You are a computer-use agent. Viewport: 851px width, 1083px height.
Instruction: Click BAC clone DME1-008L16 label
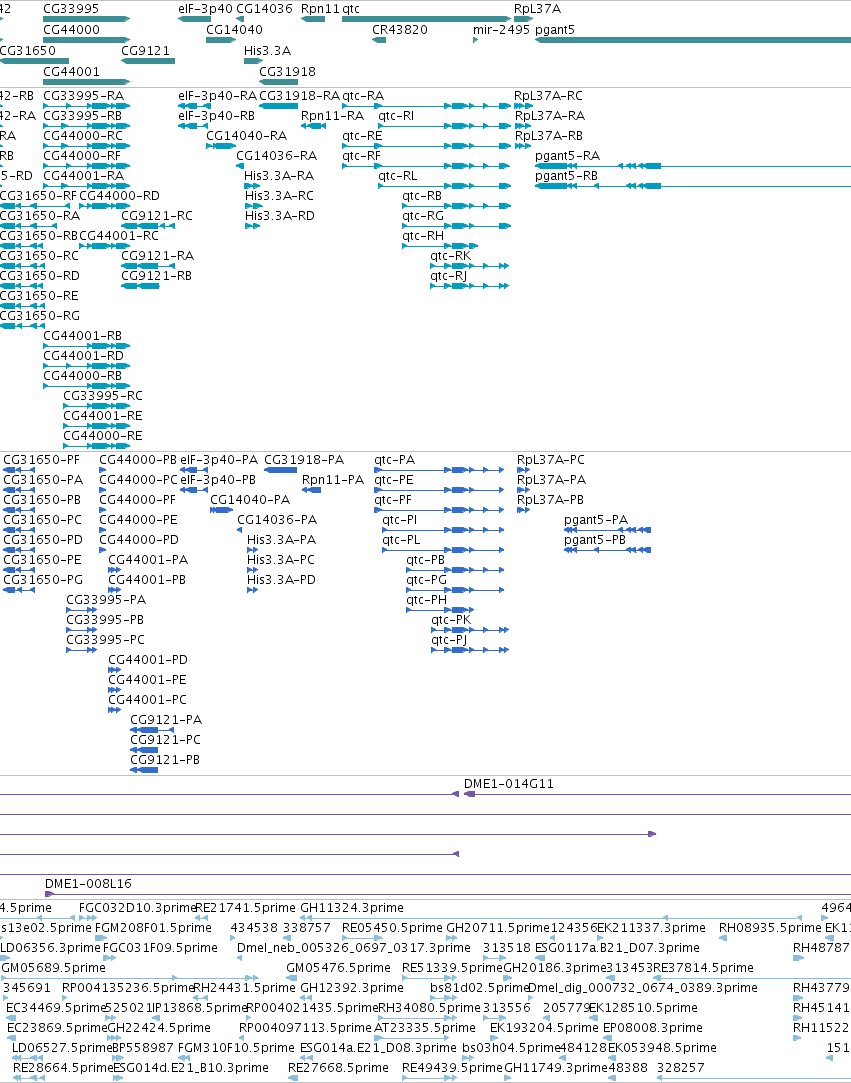[x=88, y=884]
